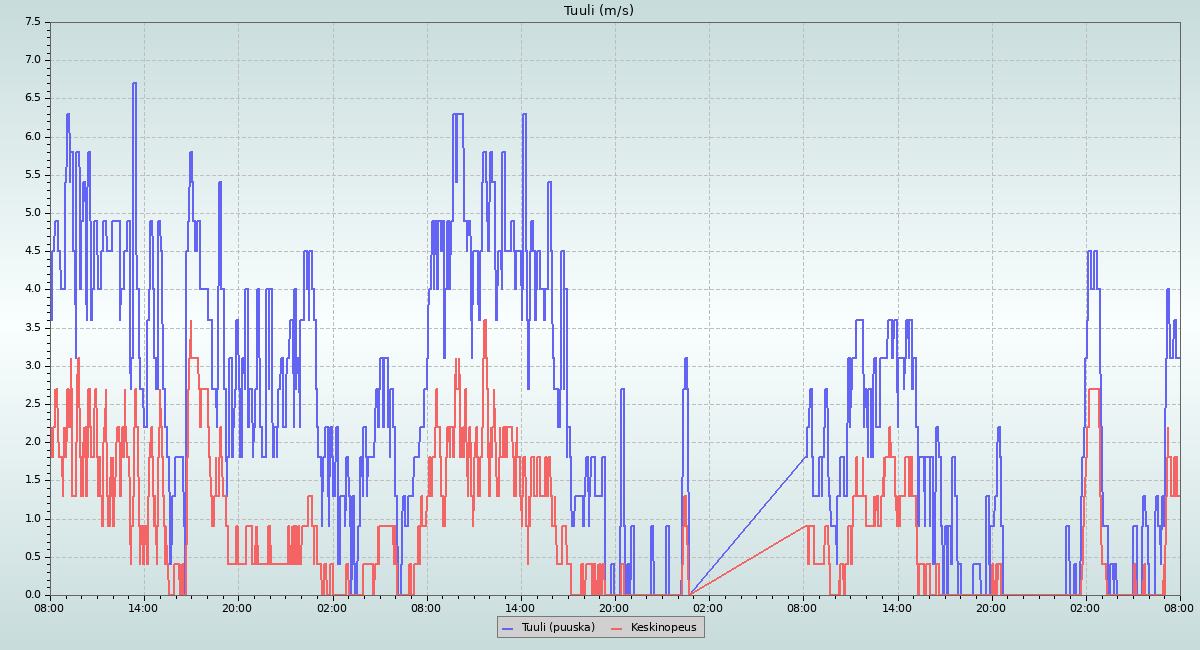Viewport: 1200px width, 650px height.
Task: Click the last 14:00 label on the x-axis
Action: pyautogui.click(x=897, y=607)
